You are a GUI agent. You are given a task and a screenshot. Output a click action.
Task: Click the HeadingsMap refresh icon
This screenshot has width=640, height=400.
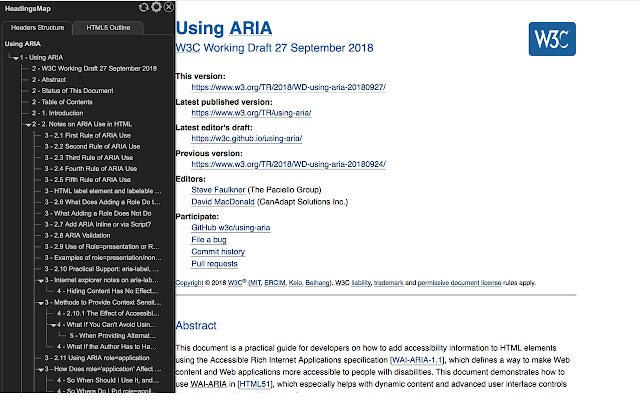pos(144,7)
